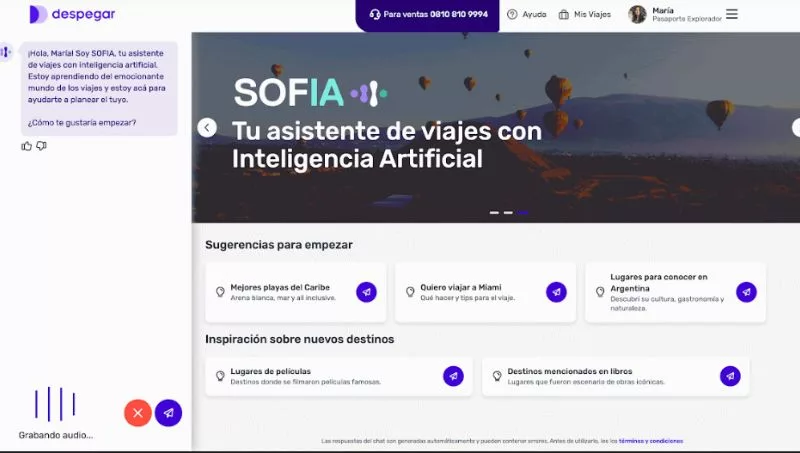Go to previous carousel slide

click(x=207, y=127)
